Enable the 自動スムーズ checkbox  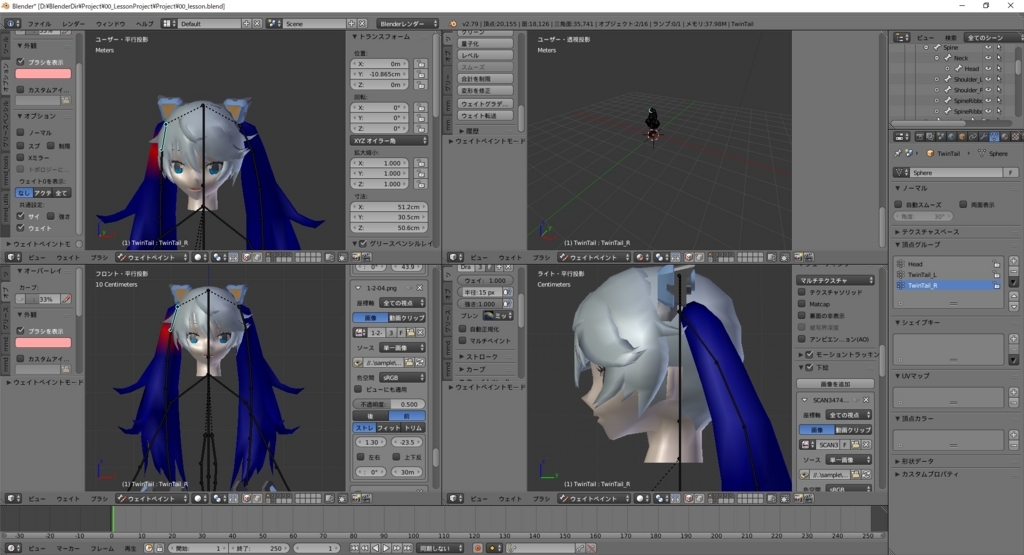[899, 204]
